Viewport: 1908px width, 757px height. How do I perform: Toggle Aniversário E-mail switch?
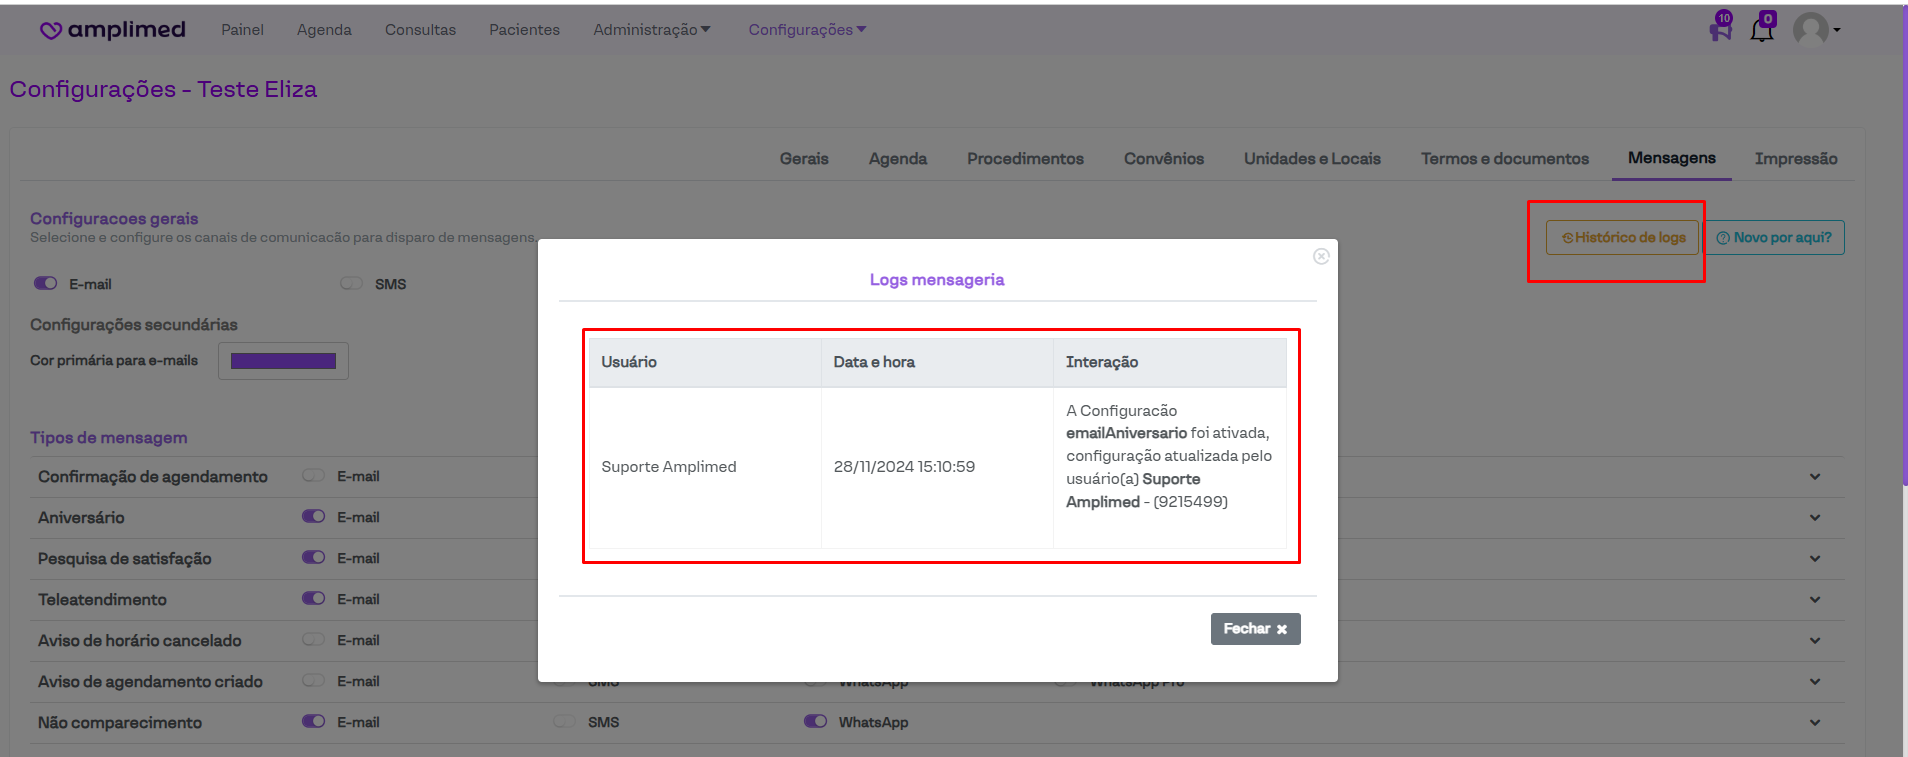click(314, 517)
